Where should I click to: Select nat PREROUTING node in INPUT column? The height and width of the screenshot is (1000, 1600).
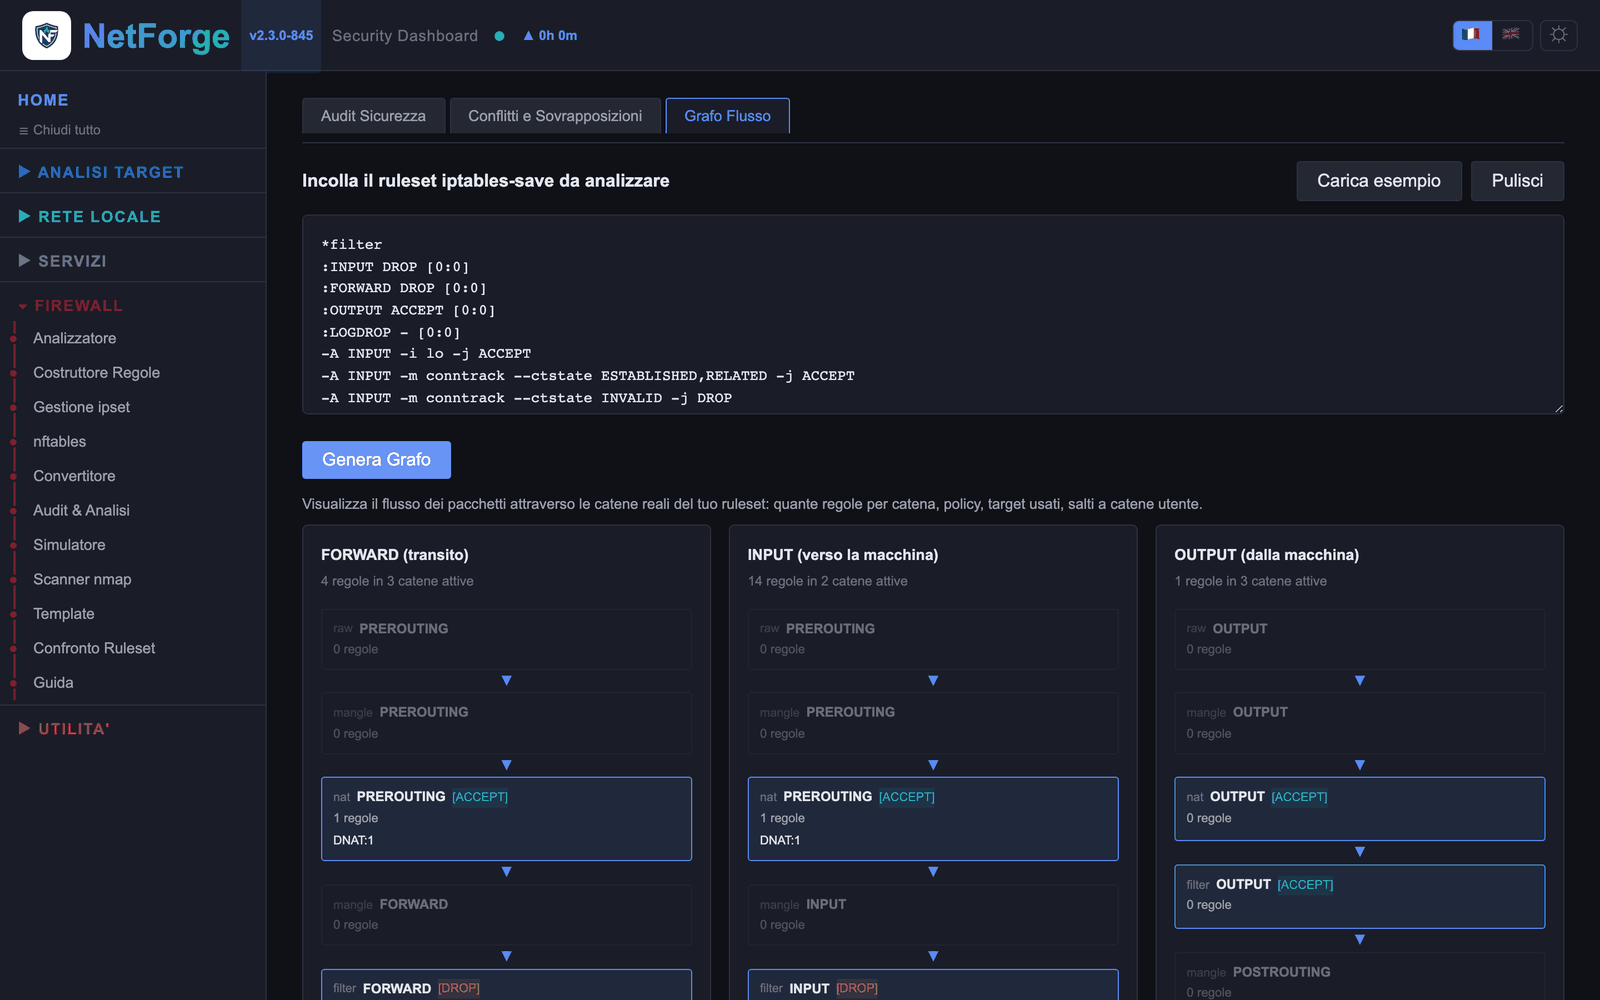pos(933,819)
